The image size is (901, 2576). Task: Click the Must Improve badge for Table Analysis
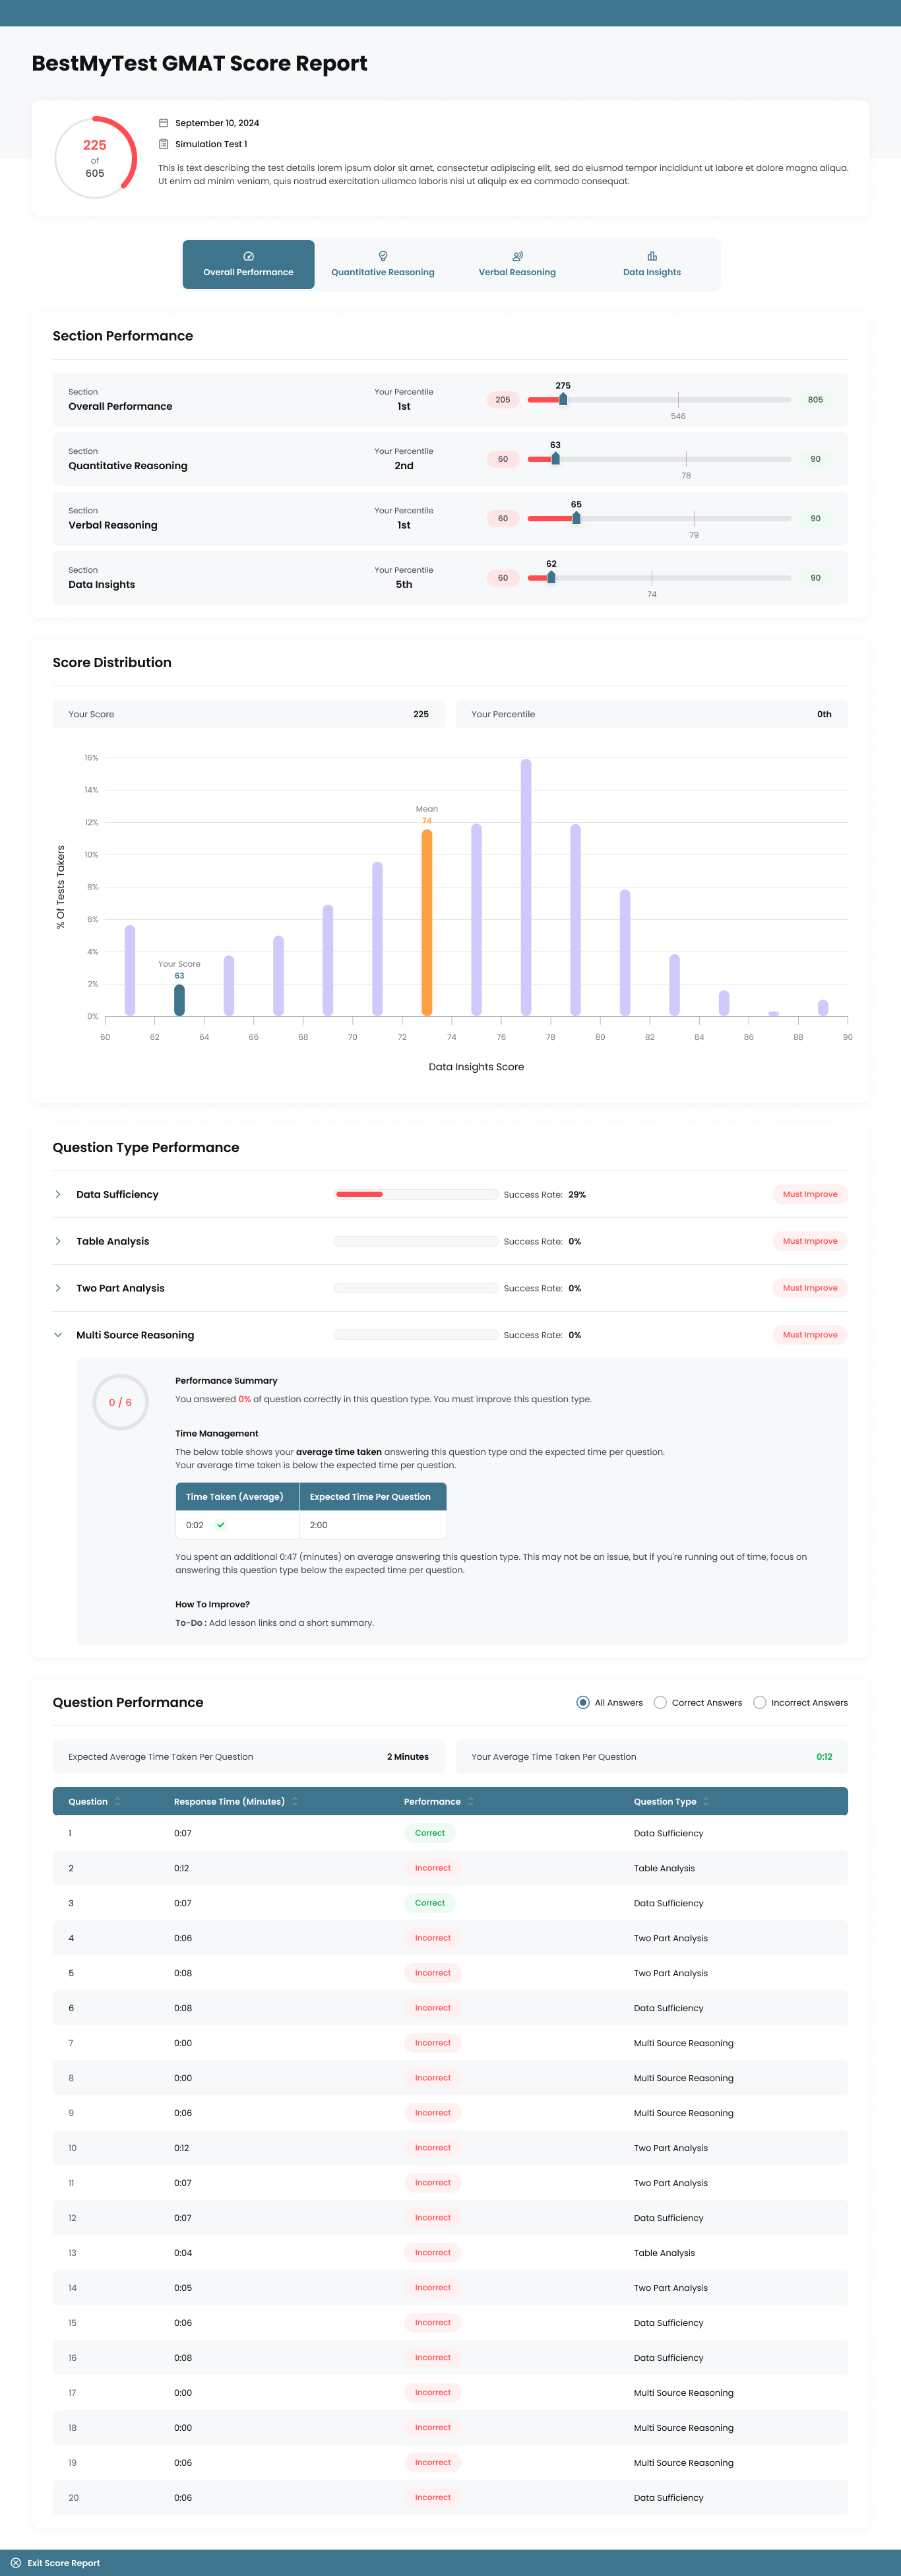[x=810, y=1241]
